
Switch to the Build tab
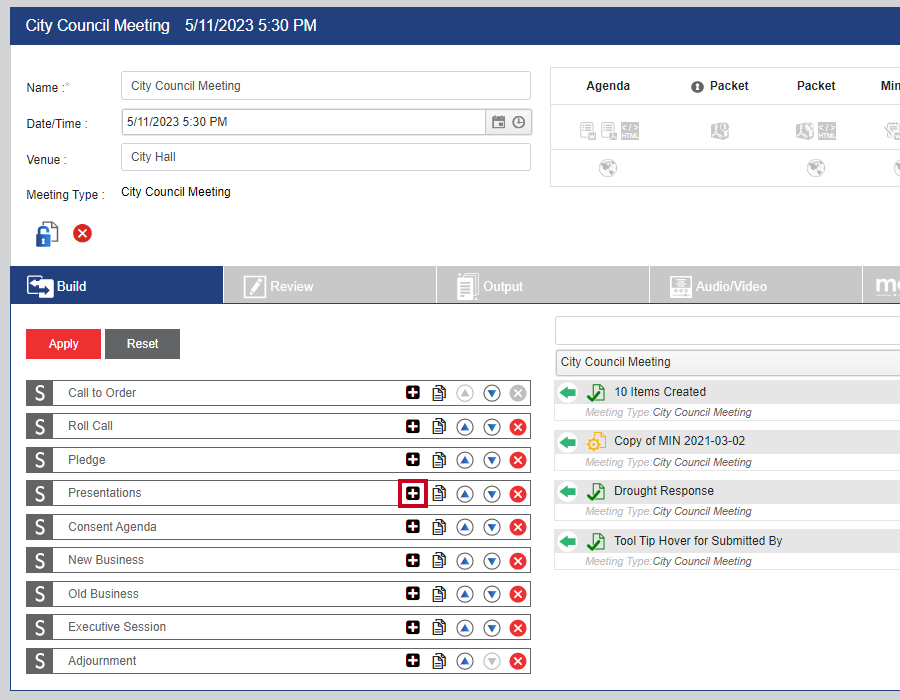click(117, 285)
